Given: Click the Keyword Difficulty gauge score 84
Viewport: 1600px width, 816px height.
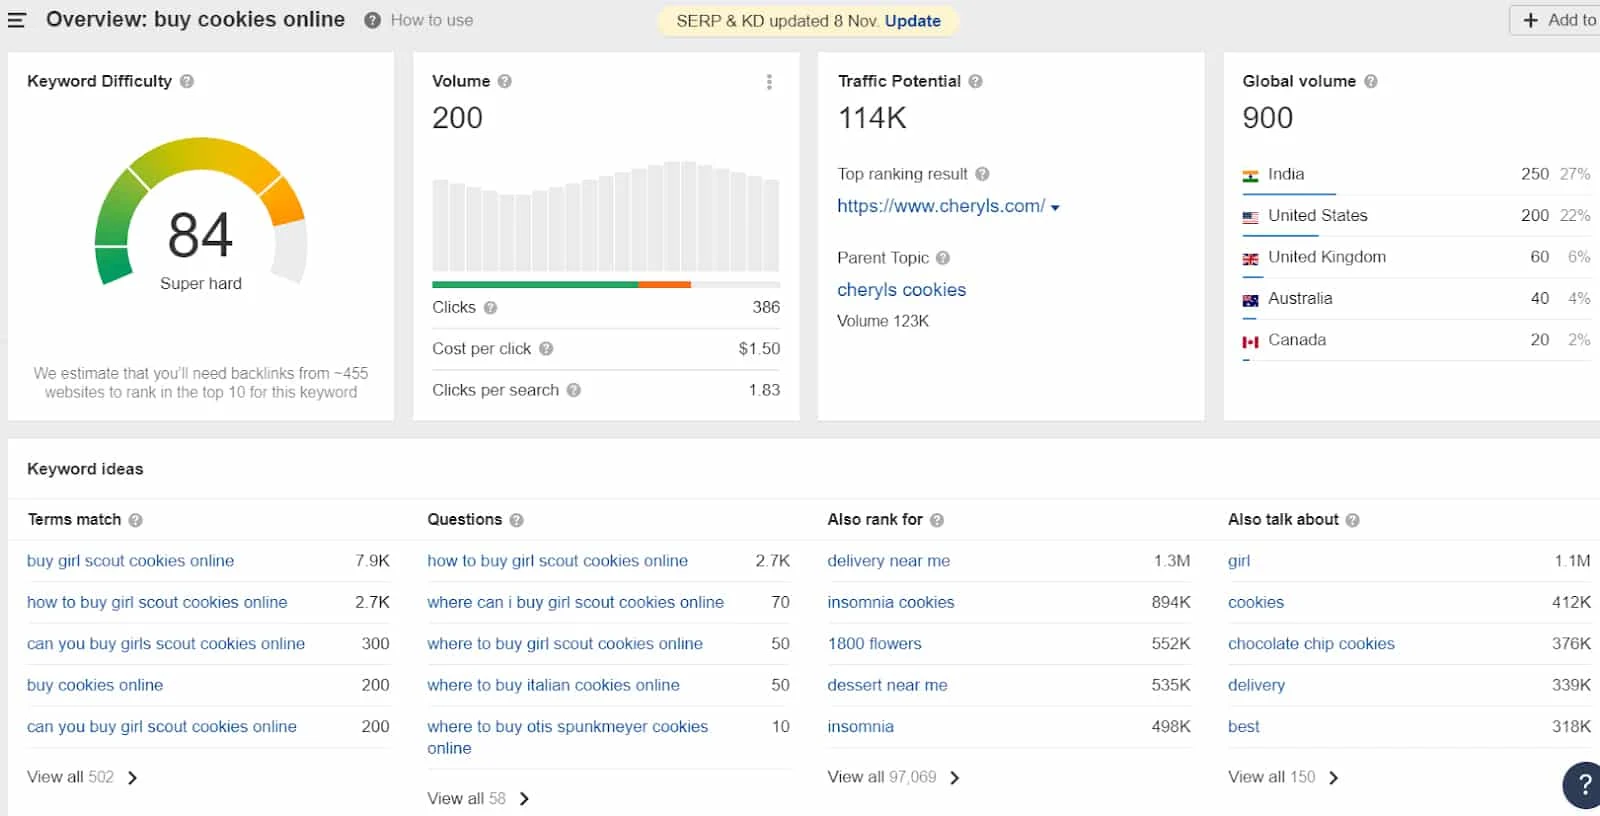Looking at the screenshot, I should (x=200, y=236).
